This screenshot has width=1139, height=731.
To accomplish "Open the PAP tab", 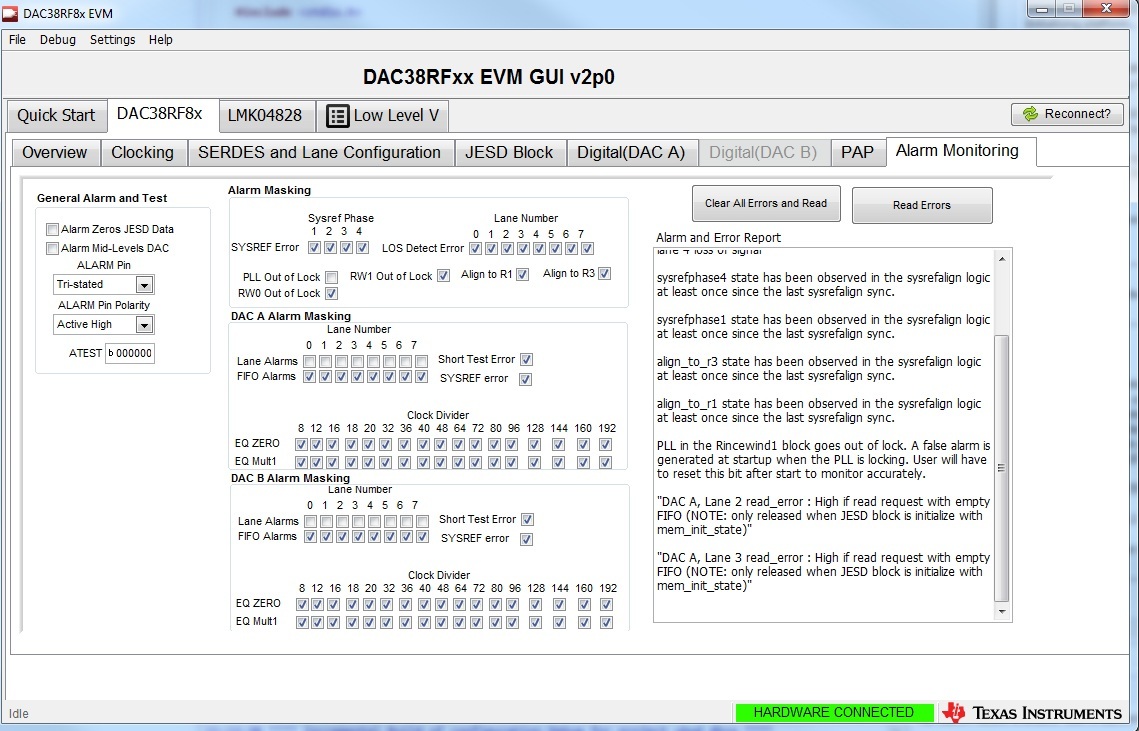I will pos(857,153).
